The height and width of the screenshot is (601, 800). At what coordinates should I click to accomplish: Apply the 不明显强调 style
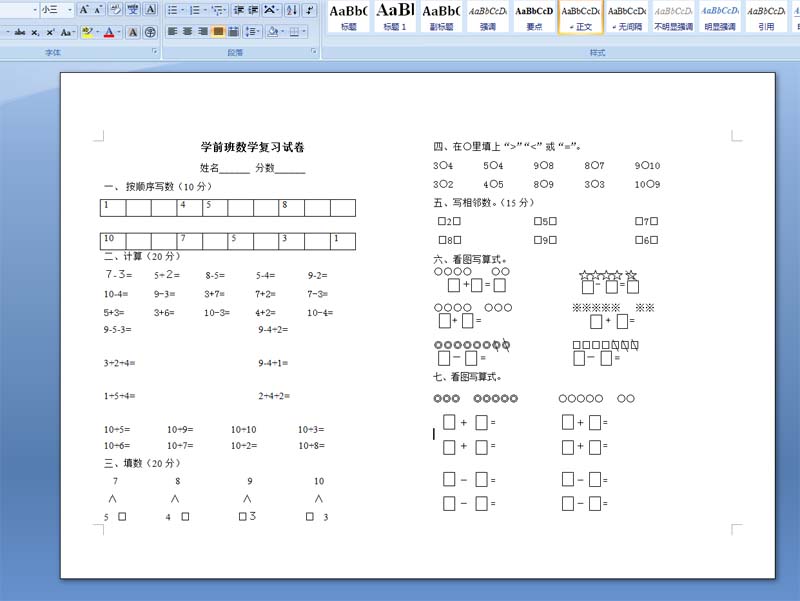(x=673, y=17)
